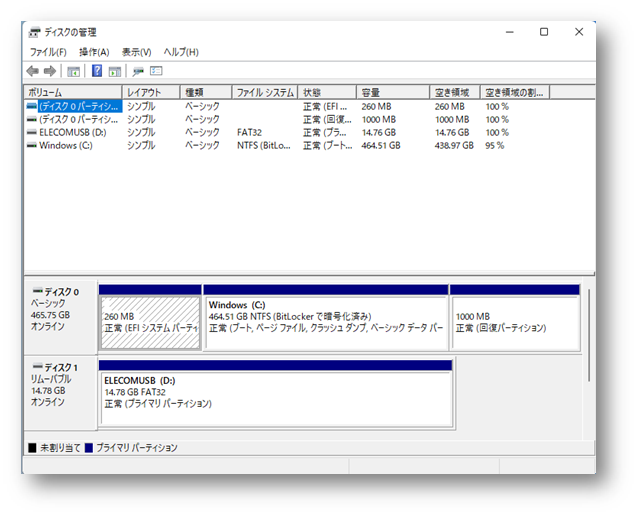Click the Forward arrow toolbar icon
The width and height of the screenshot is (638, 516).
[x=49, y=71]
